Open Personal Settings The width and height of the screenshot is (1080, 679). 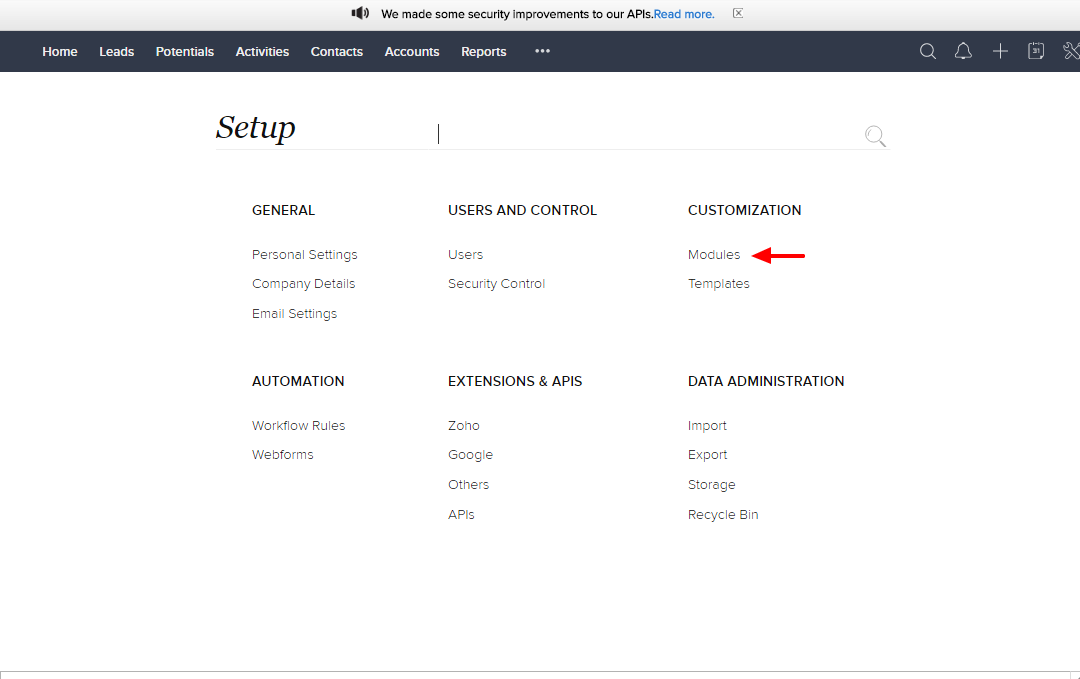[304, 255]
